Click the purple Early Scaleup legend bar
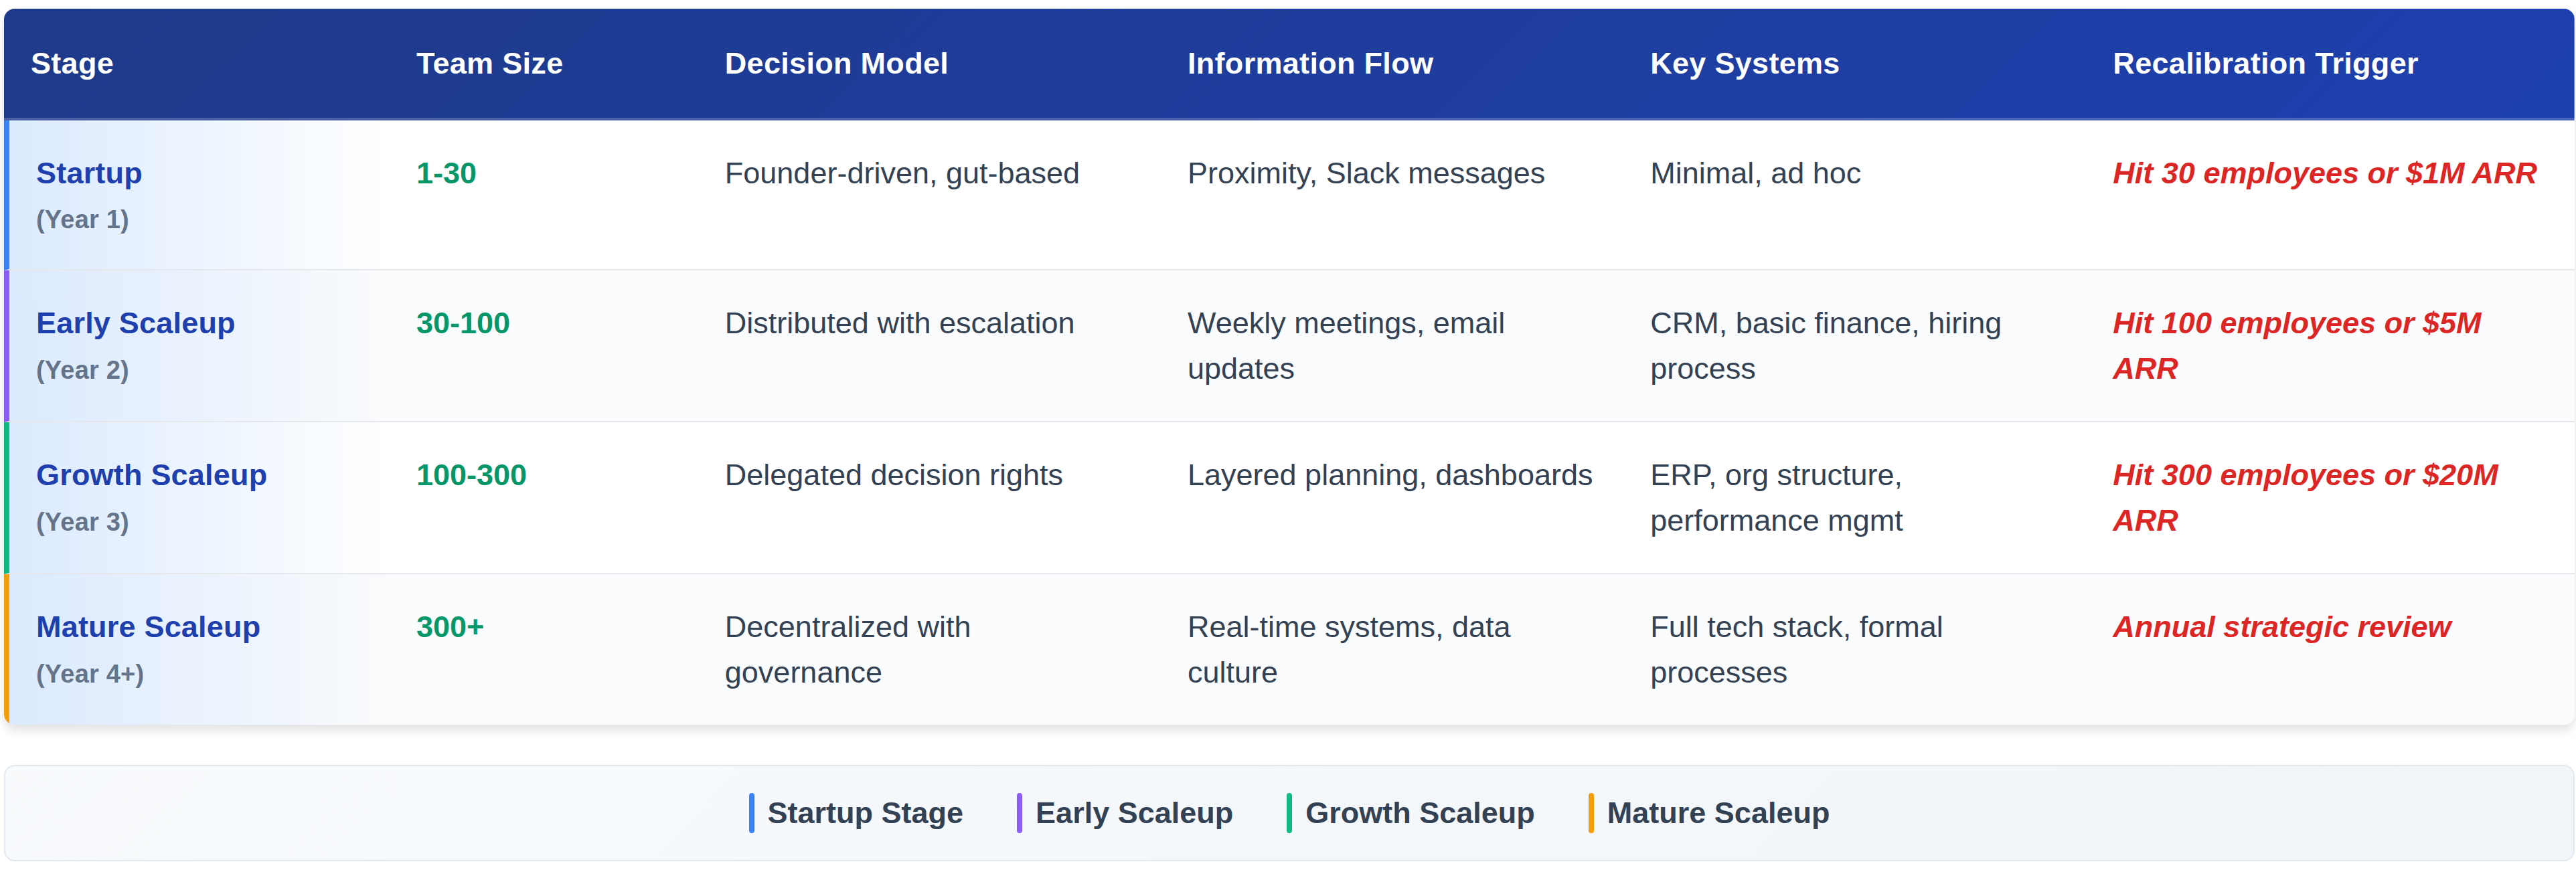Image resolution: width=2576 pixels, height=876 pixels. point(1019,813)
